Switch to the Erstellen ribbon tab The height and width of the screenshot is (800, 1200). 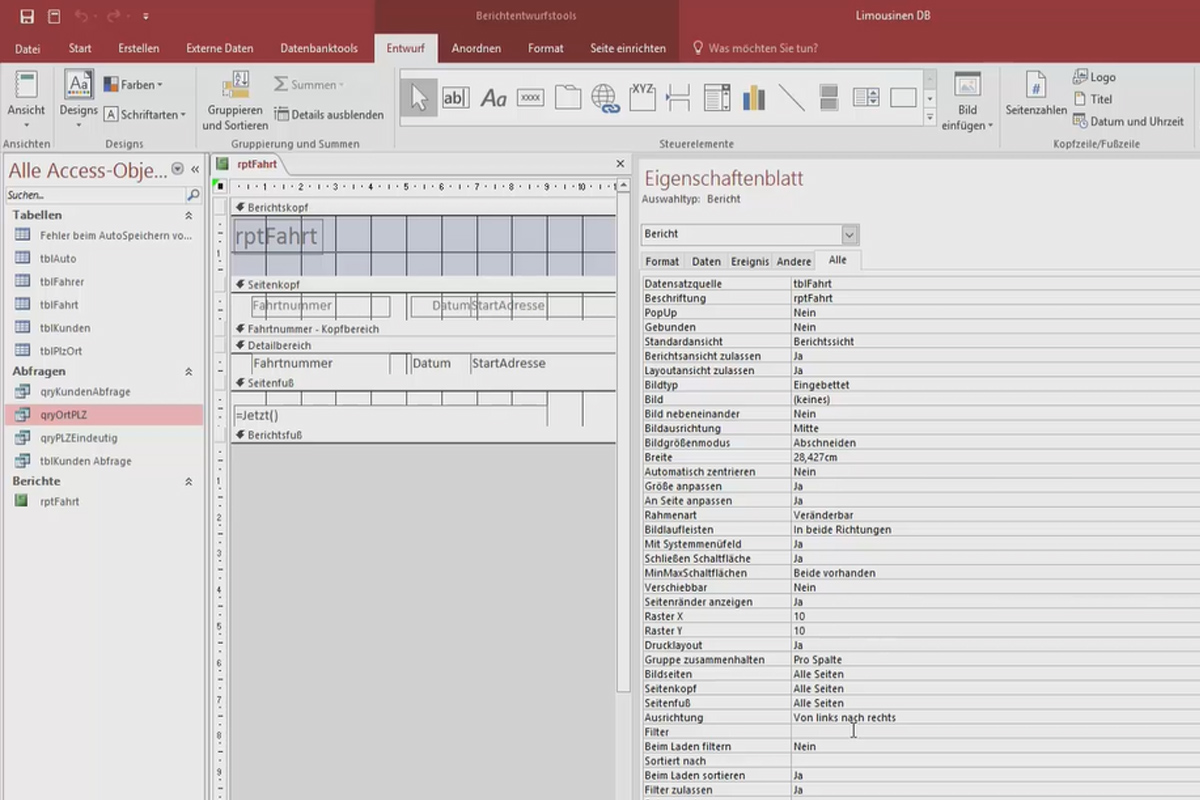[138, 48]
